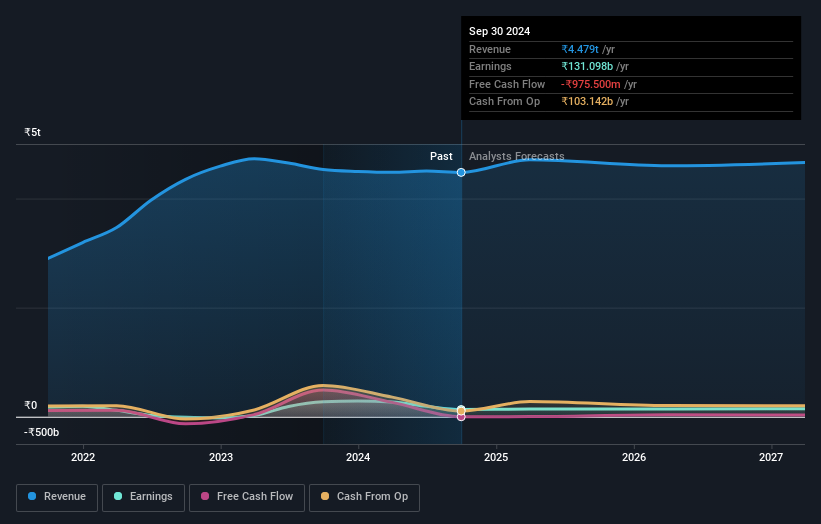Click the pink Free Cash Flow legend dot

[x=205, y=496]
